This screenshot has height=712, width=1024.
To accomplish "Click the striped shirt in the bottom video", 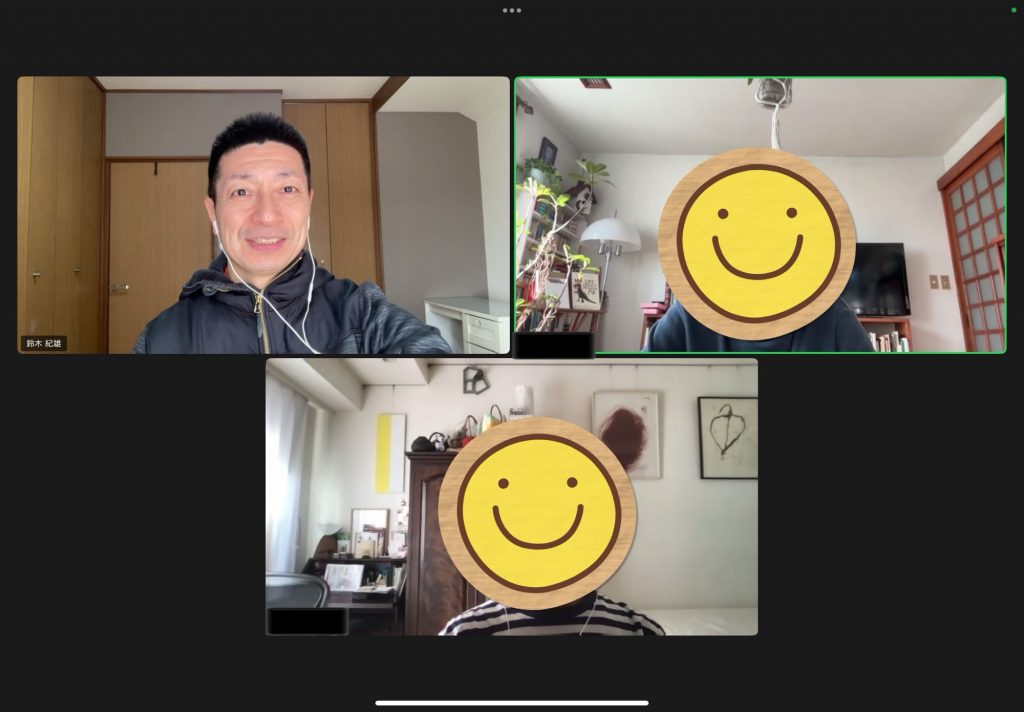I will [552, 618].
